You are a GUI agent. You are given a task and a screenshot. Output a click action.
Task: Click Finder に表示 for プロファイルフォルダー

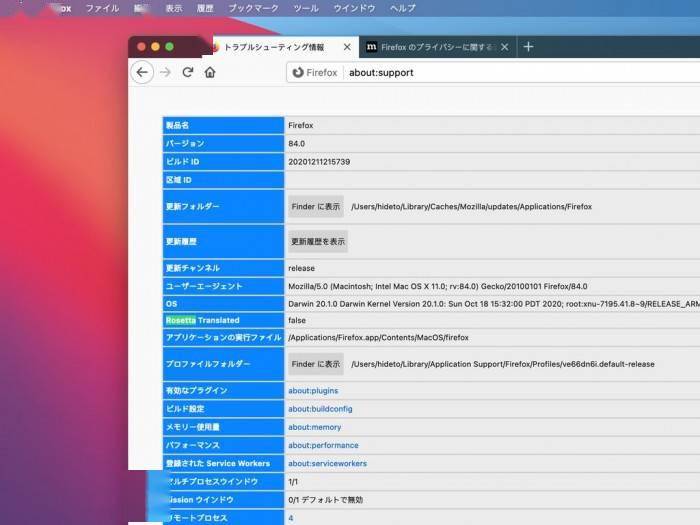[x=316, y=364]
